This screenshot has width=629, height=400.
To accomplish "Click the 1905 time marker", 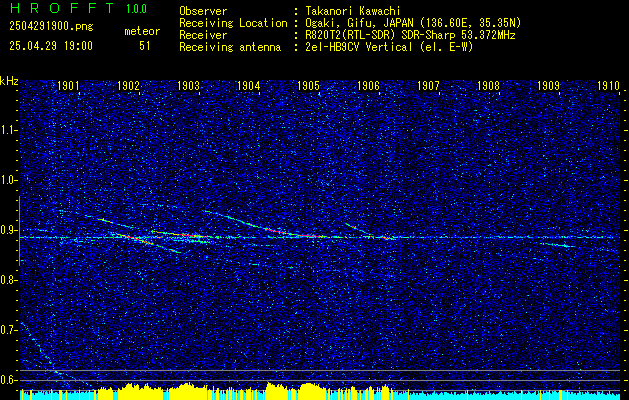I will coord(308,86).
